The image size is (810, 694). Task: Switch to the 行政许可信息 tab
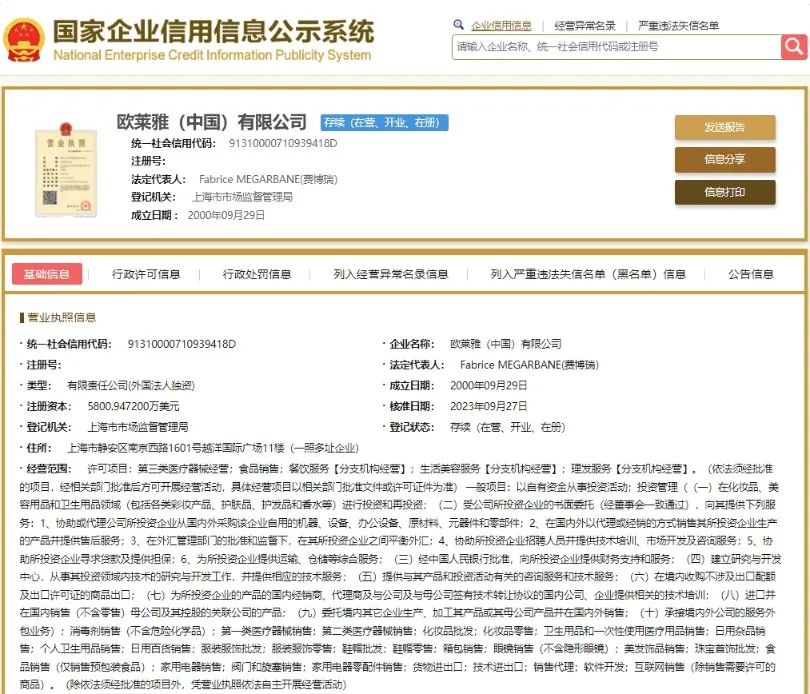146,274
